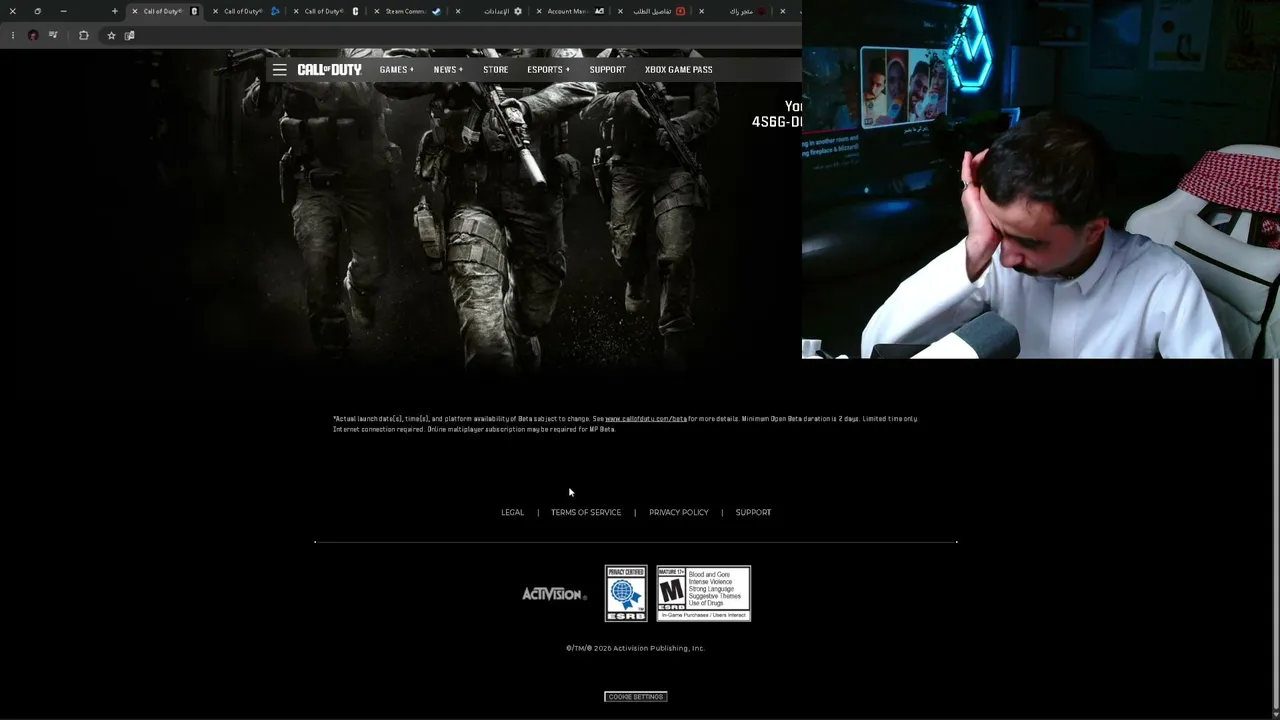The width and height of the screenshot is (1280, 720).
Task: Switch to the Account Manager tab
Action: coord(570,11)
